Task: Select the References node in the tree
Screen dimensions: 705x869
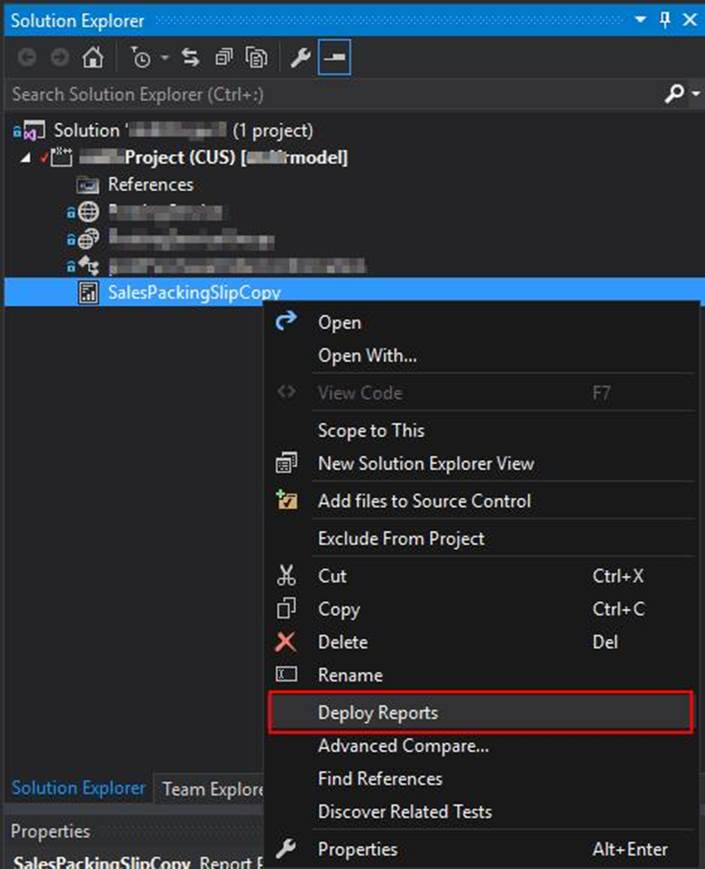Action: coord(150,184)
